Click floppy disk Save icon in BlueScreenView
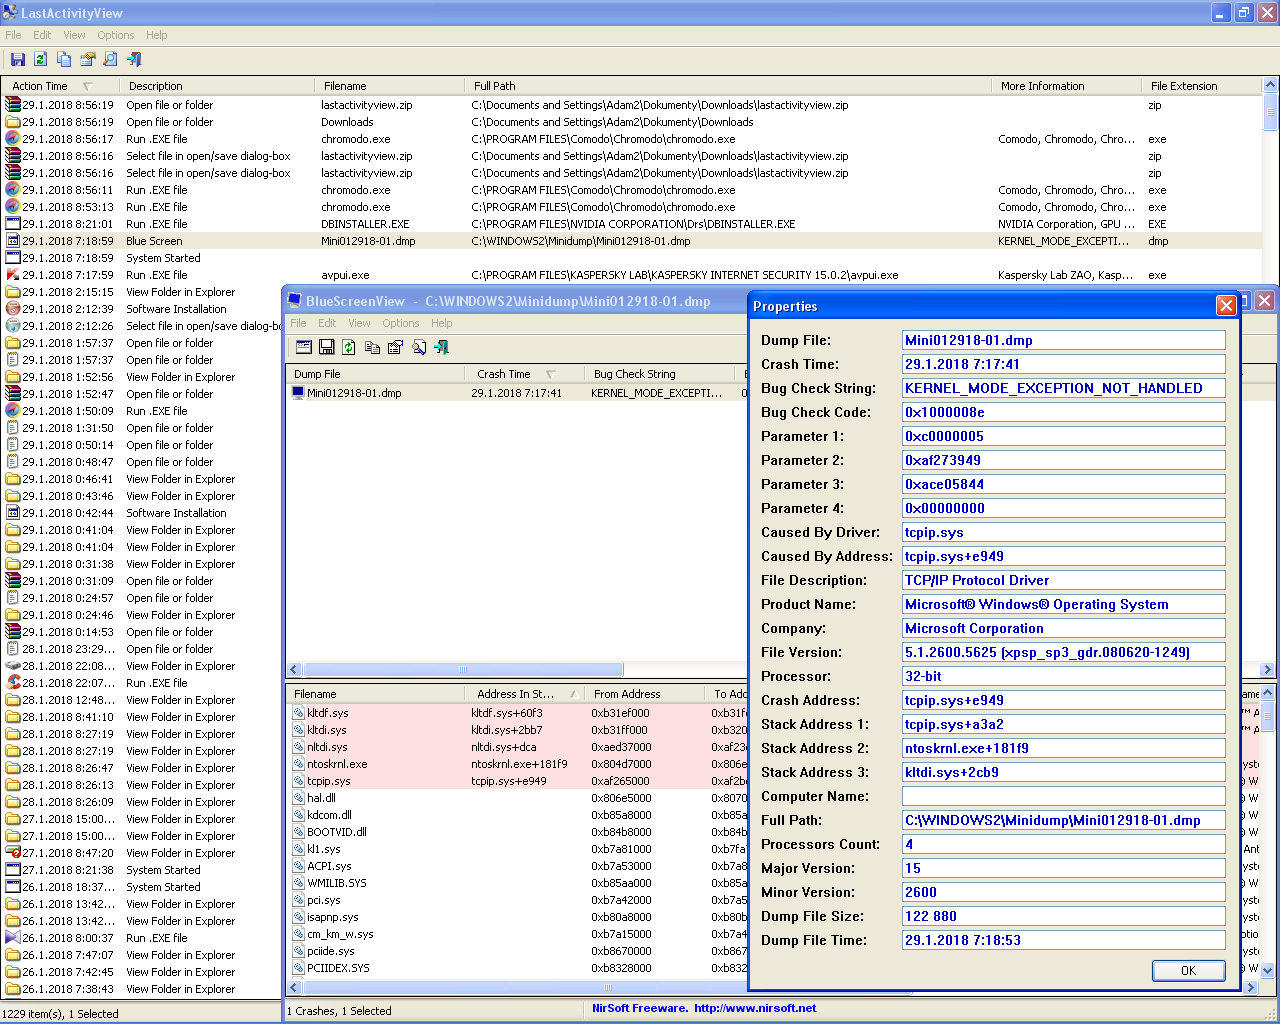 [326, 347]
